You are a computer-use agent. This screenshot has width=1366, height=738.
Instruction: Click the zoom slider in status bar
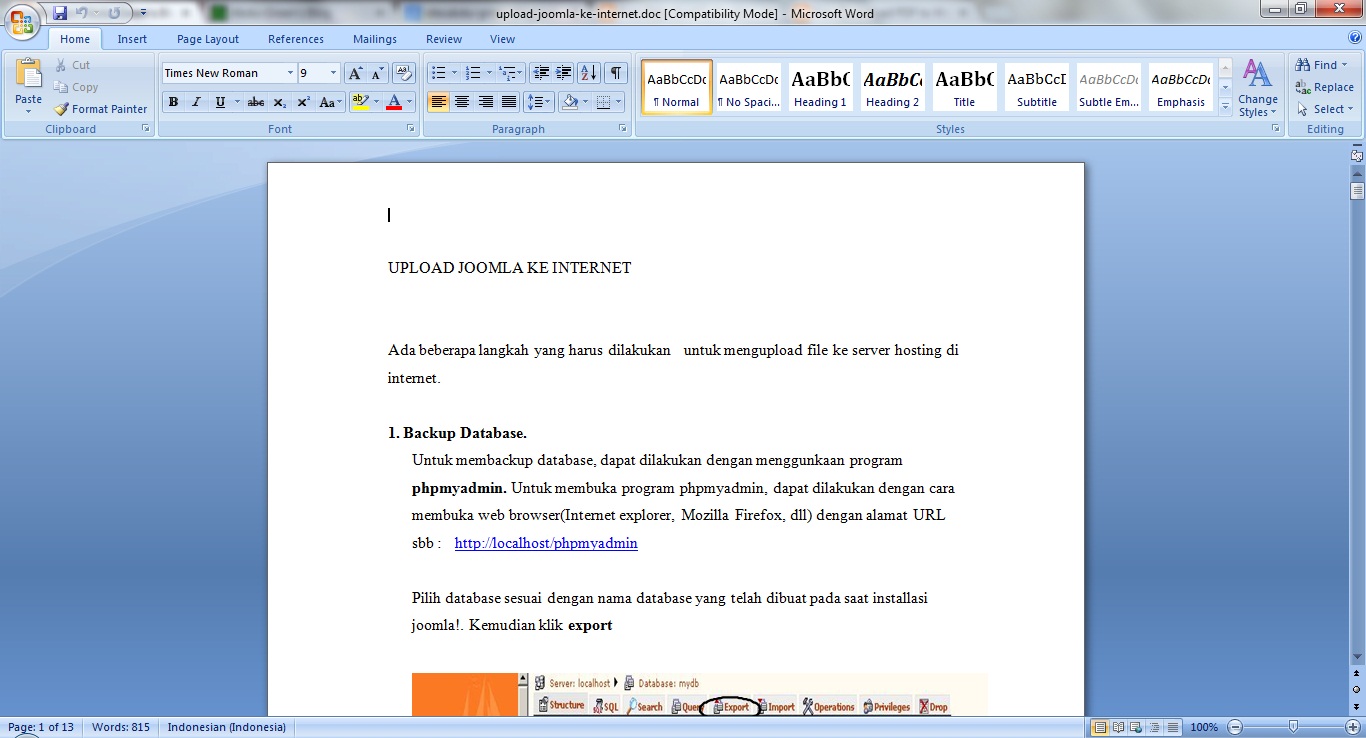[1293, 727]
